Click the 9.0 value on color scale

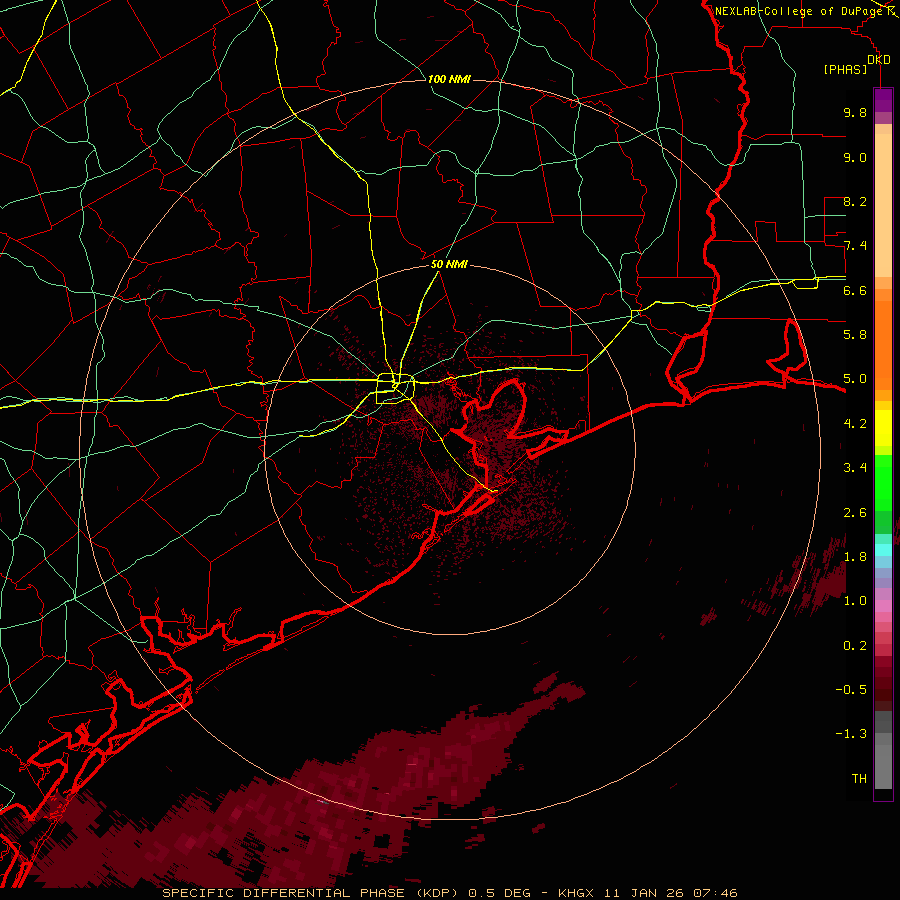[855, 157]
